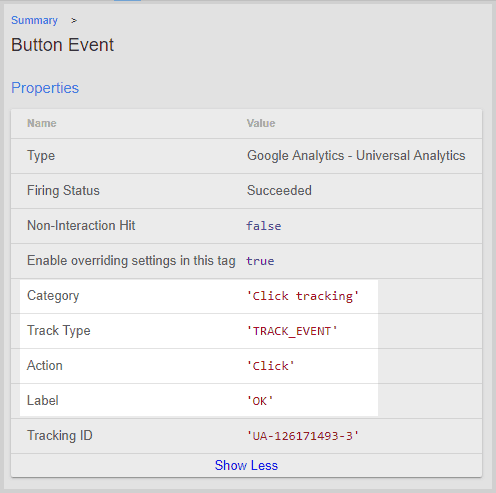Select the 'Click tracking' value
The width and height of the screenshot is (496, 493).
click(x=303, y=296)
